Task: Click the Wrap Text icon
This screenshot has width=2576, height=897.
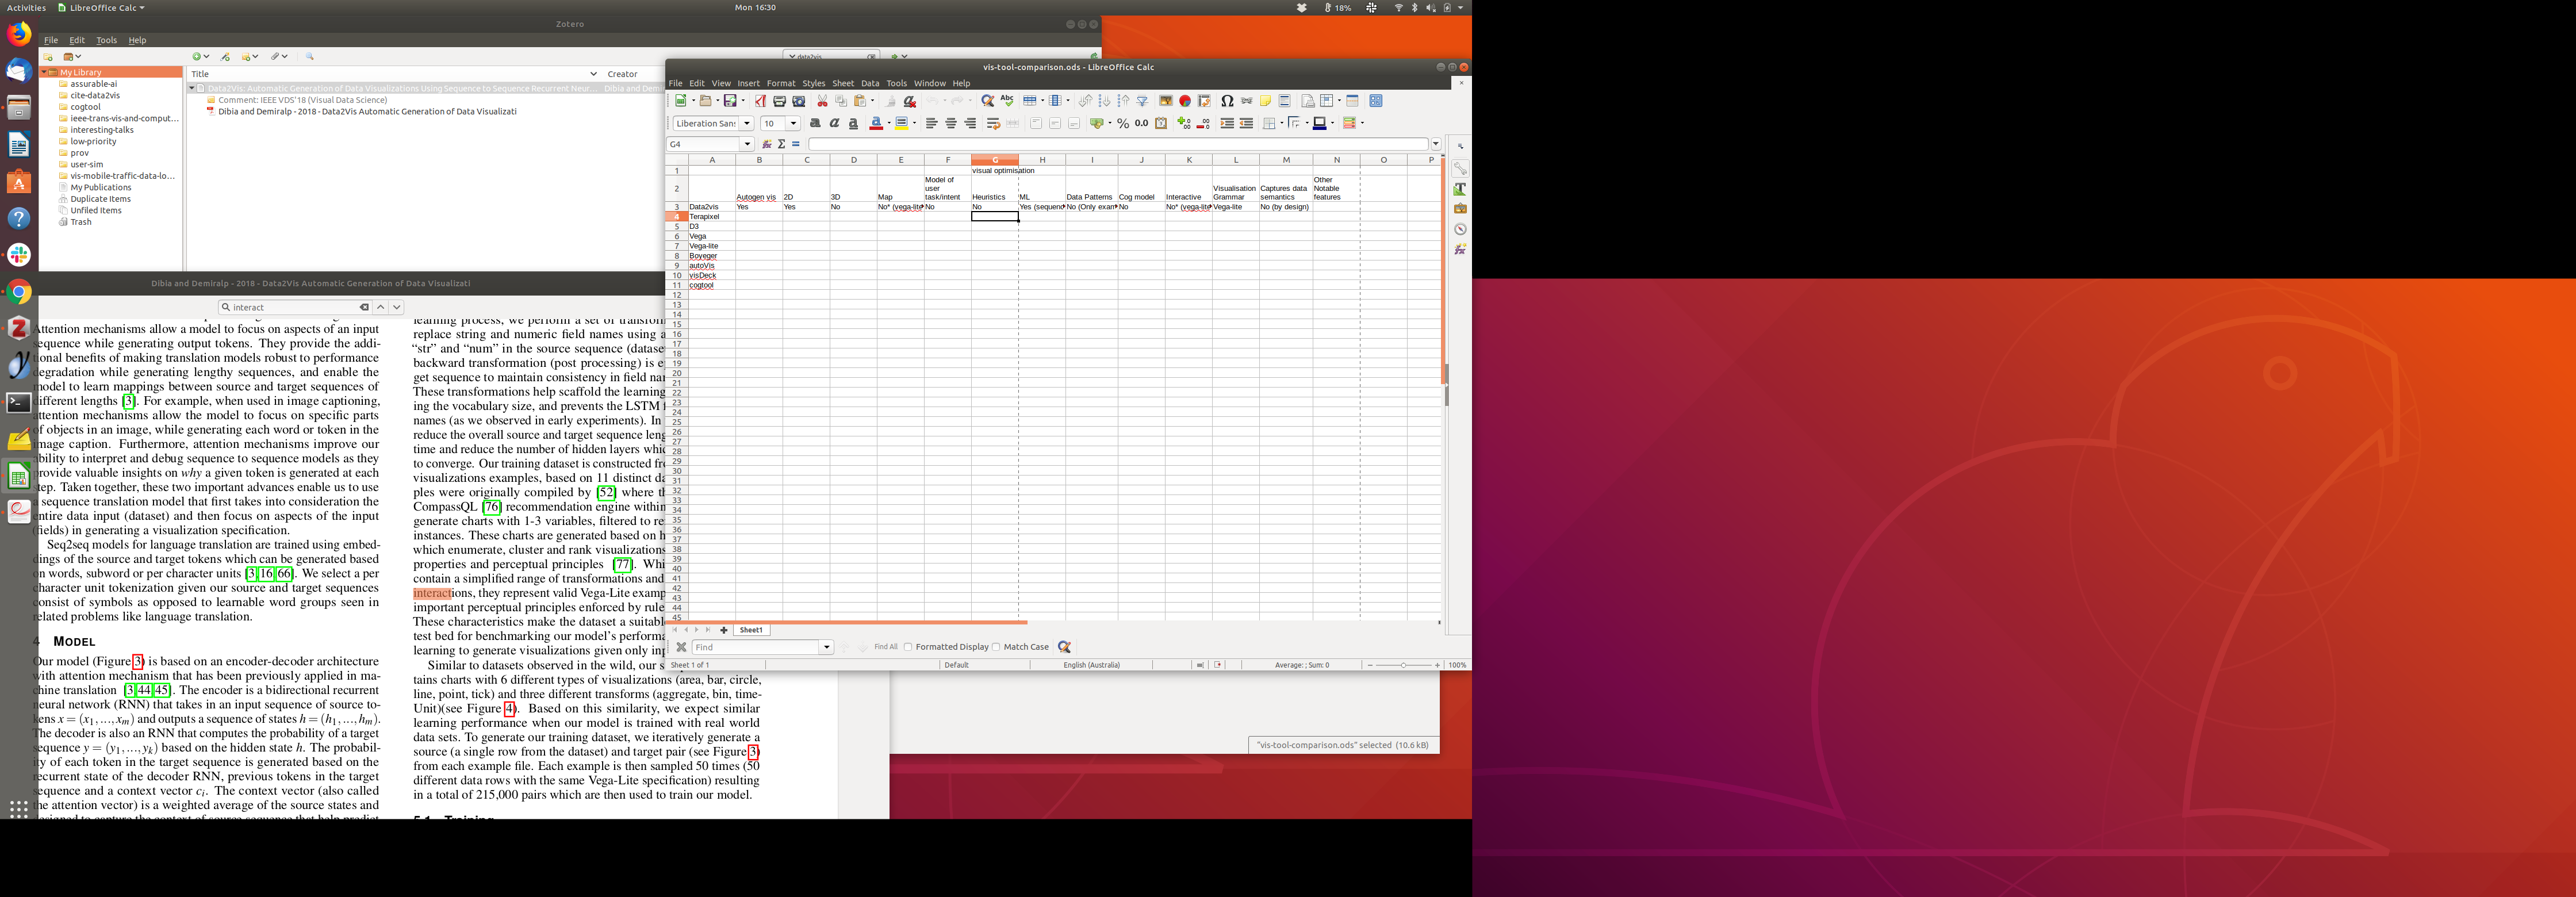Action: click(x=993, y=123)
